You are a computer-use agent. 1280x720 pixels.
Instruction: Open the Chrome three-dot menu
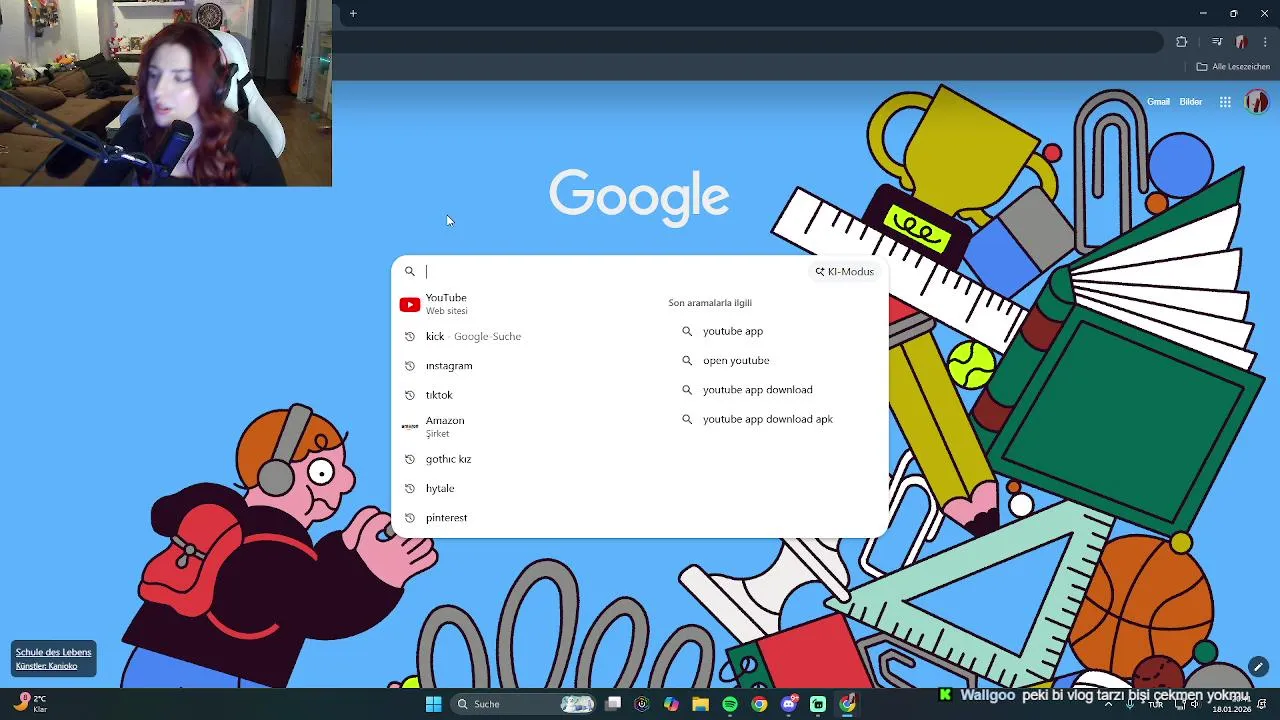(1265, 42)
